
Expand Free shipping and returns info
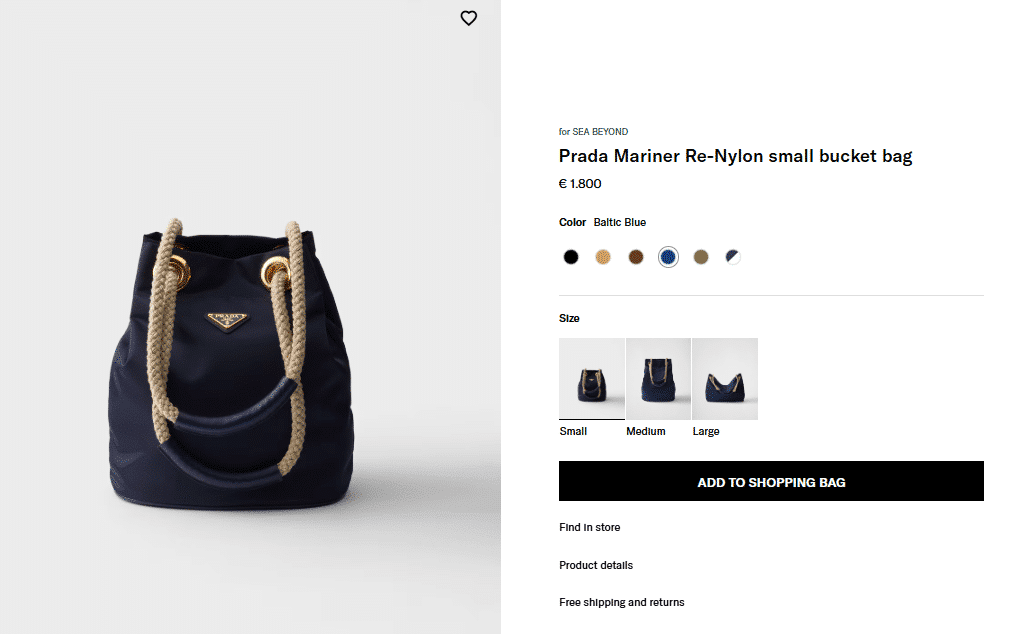coord(622,602)
